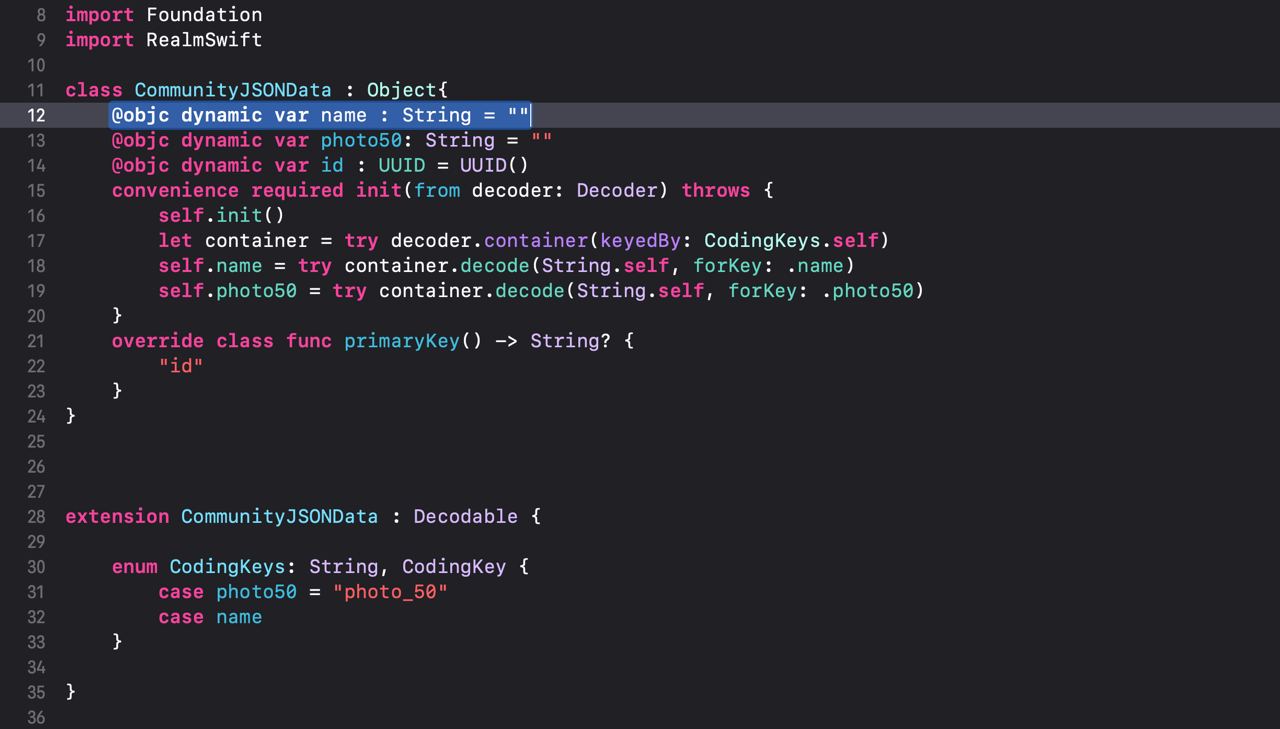Click the "required" keyword on line 15

tap(297, 190)
